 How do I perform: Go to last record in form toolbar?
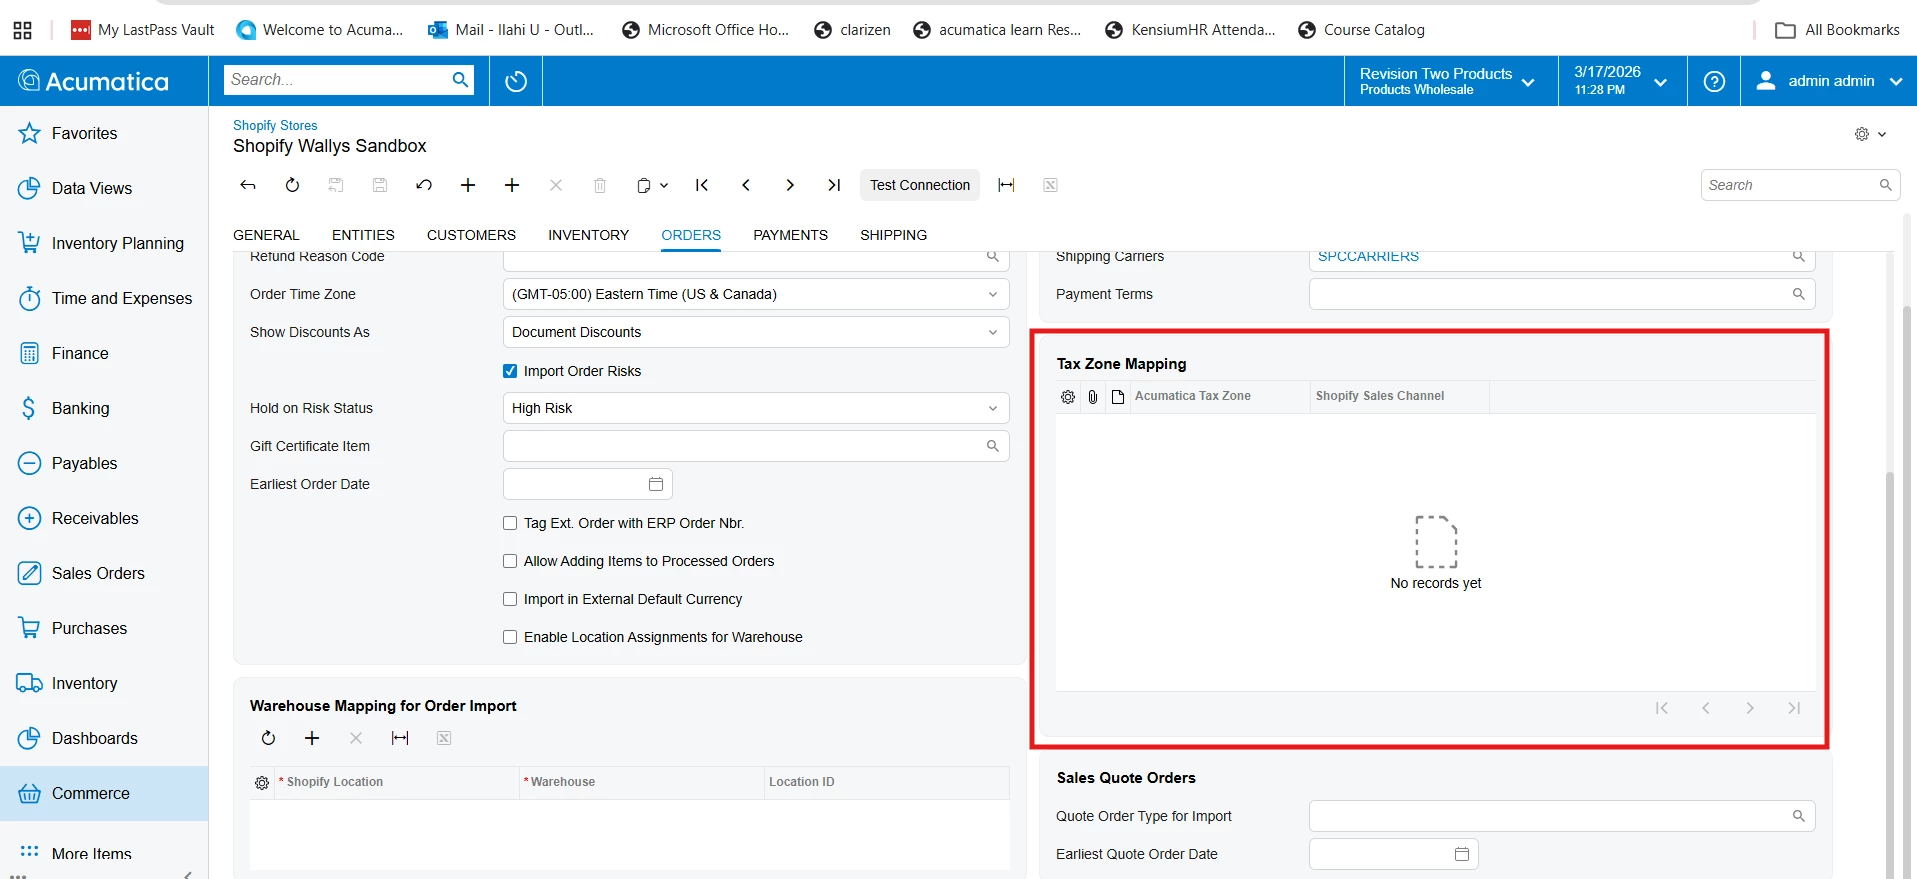point(834,185)
